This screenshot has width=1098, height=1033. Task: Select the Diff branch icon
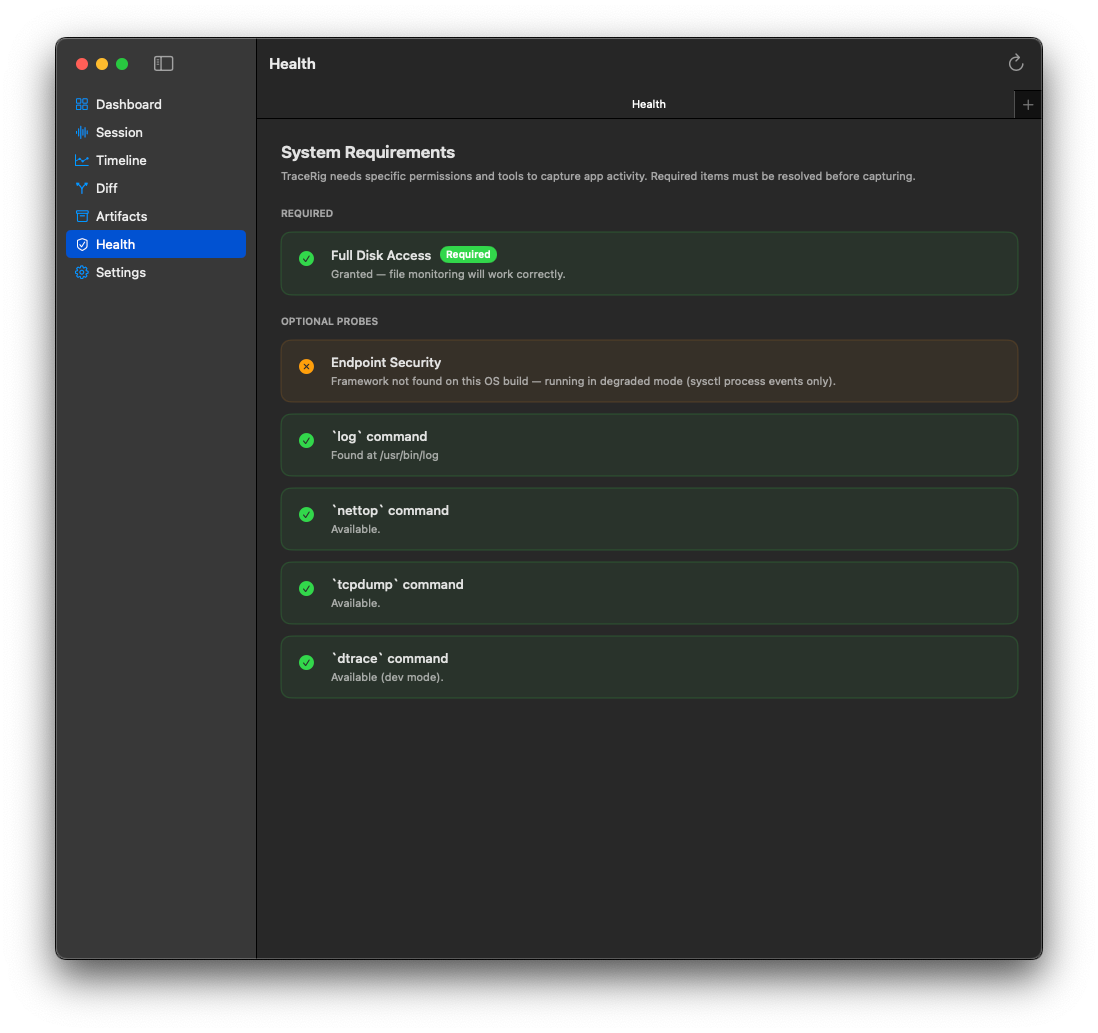click(80, 188)
